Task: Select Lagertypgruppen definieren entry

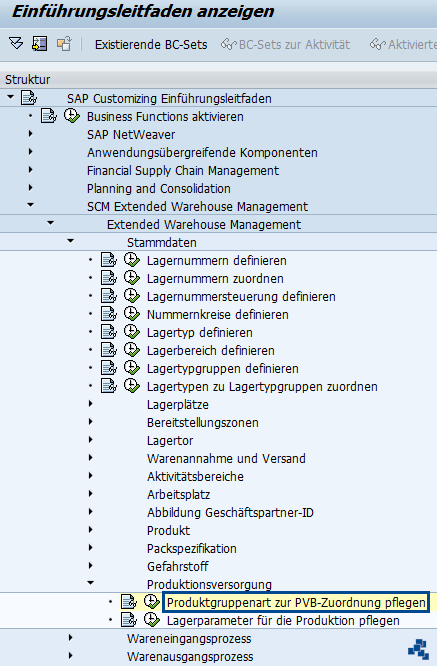Action: (223, 369)
